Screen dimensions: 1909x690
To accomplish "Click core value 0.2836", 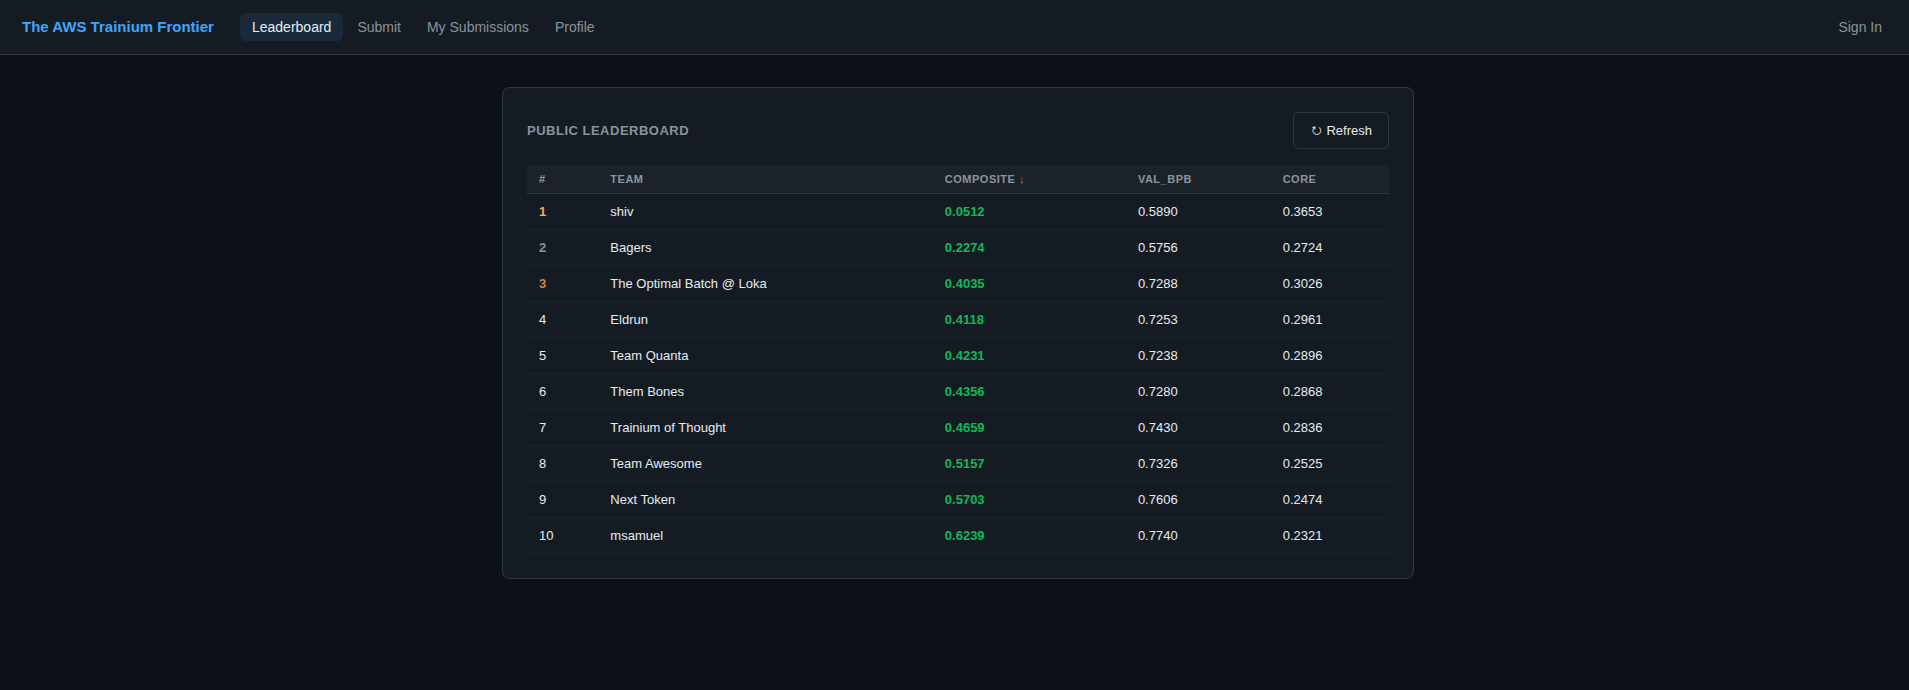I will (1303, 428).
